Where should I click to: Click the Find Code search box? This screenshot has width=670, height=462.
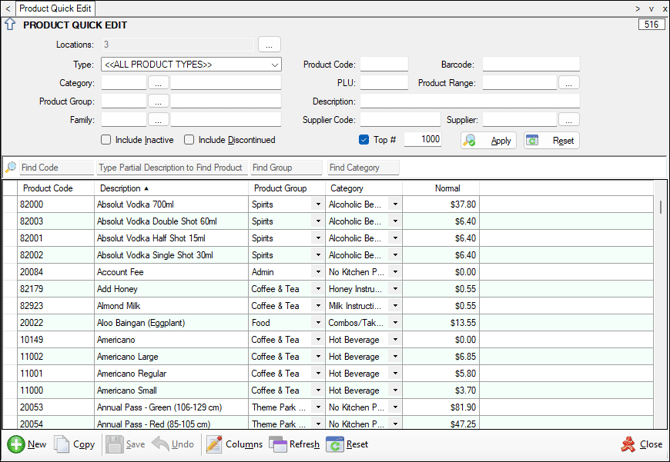(x=57, y=168)
